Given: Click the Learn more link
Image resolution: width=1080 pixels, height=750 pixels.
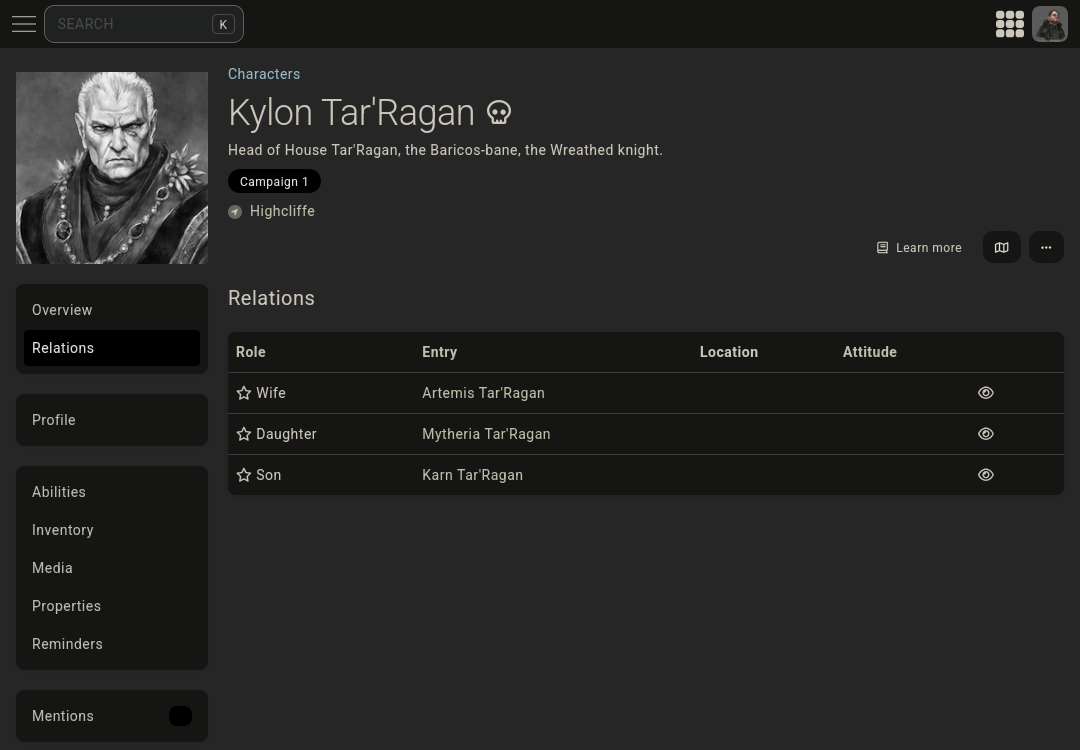Looking at the screenshot, I should 919,248.
